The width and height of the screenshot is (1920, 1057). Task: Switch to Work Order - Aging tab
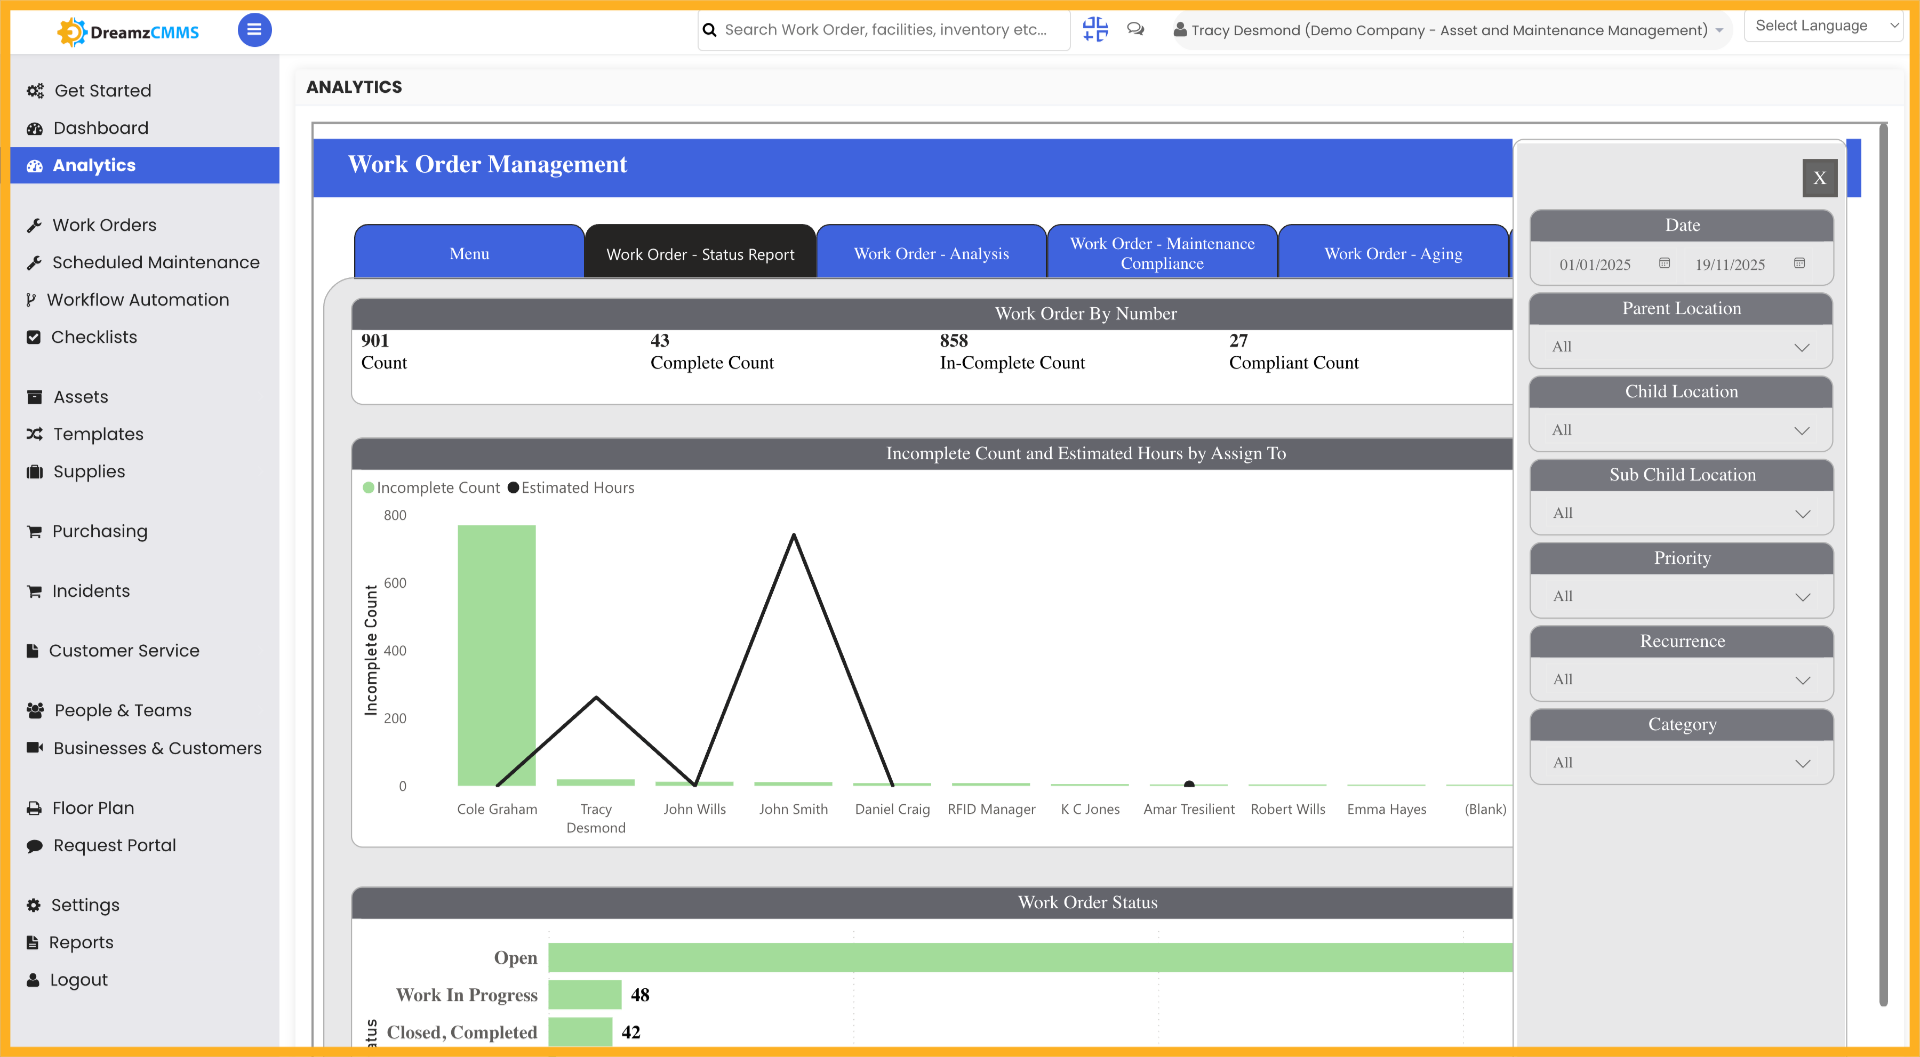tap(1393, 252)
